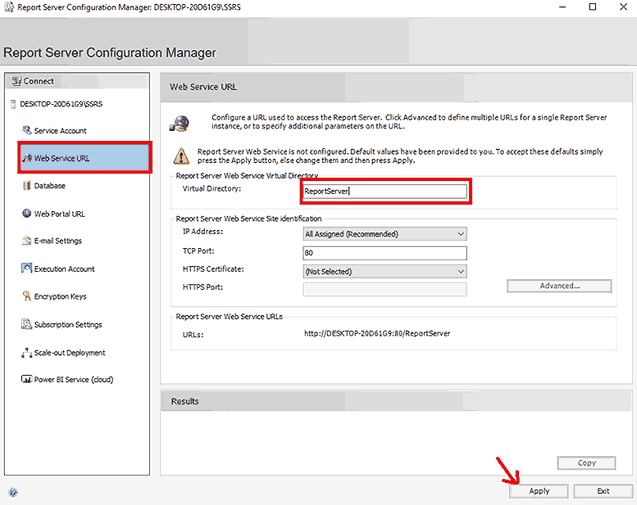Open the HTTPS Certificate dropdown
Image resolution: width=637 pixels, height=505 pixels.
pyautogui.click(x=460, y=271)
